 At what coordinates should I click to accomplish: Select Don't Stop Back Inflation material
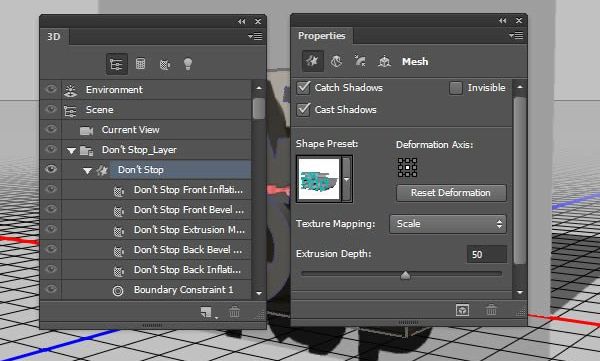[188, 270]
